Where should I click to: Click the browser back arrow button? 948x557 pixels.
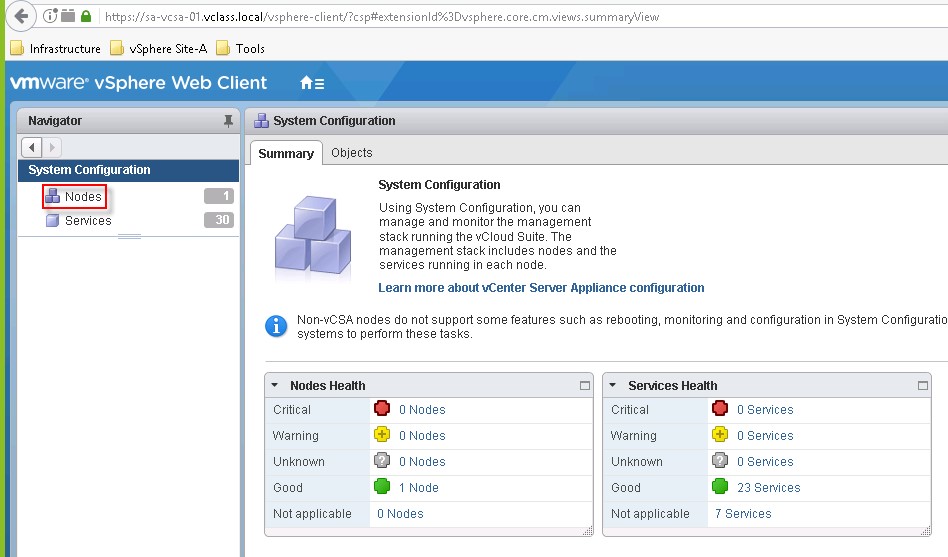(21, 16)
